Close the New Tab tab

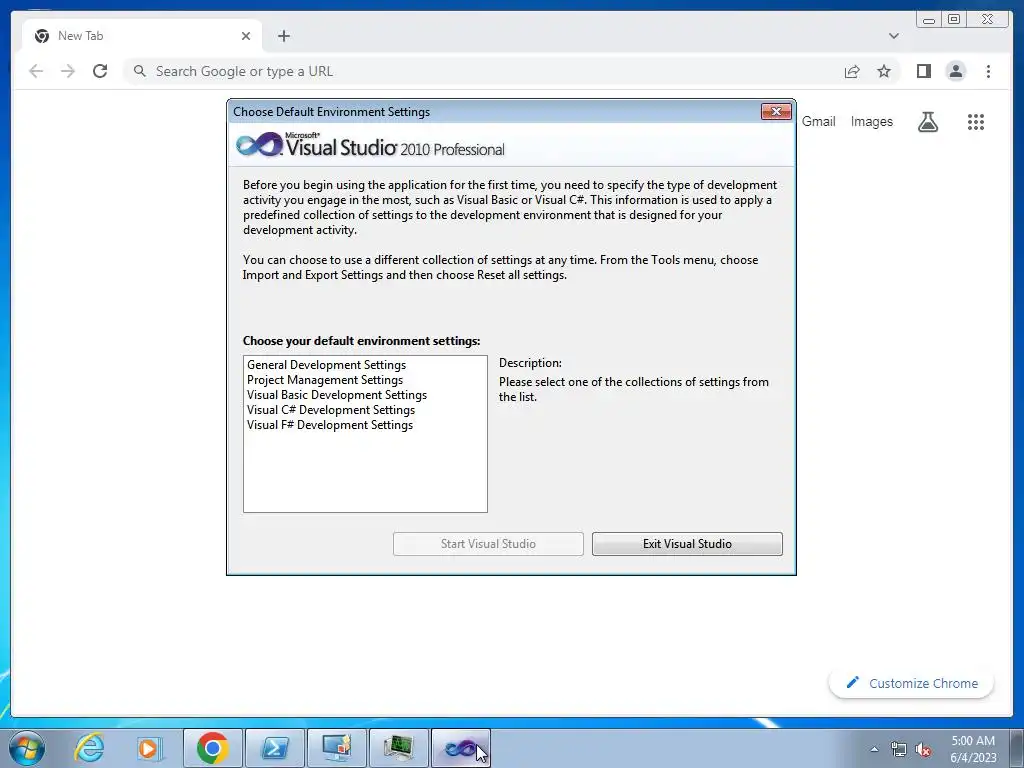(246, 36)
